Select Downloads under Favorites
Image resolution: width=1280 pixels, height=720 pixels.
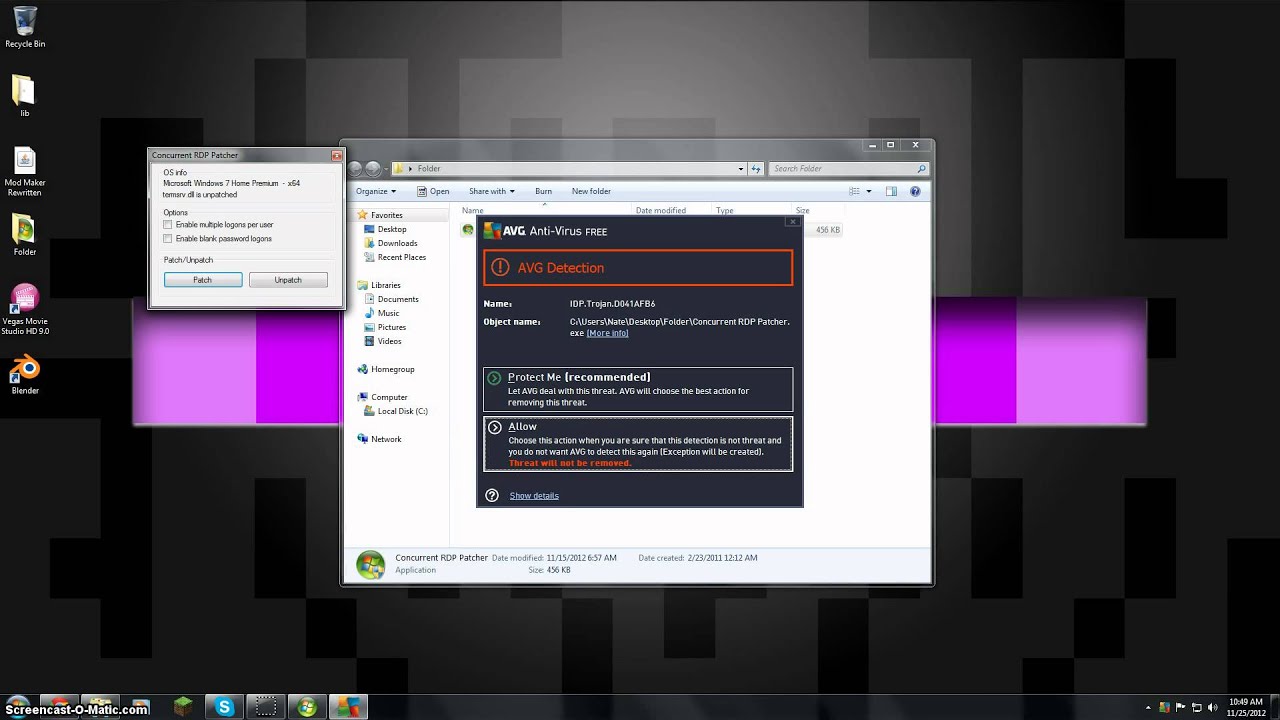tap(397, 243)
